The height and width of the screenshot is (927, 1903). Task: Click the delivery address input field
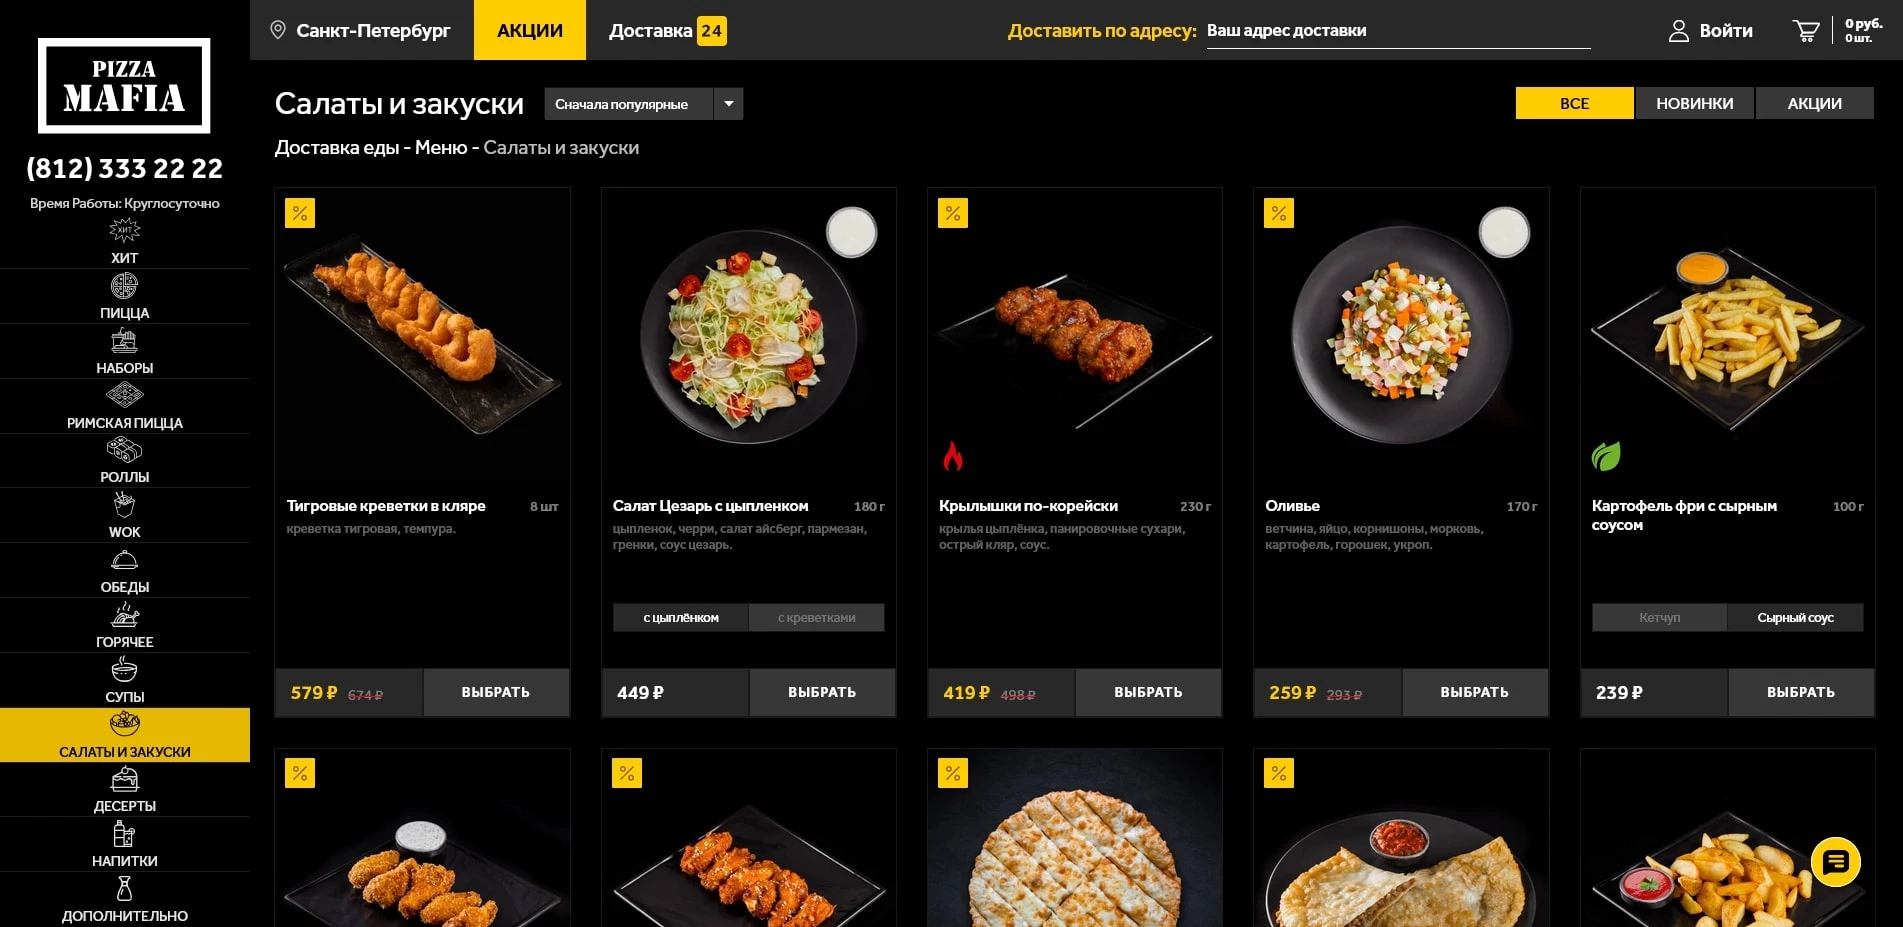1398,31
